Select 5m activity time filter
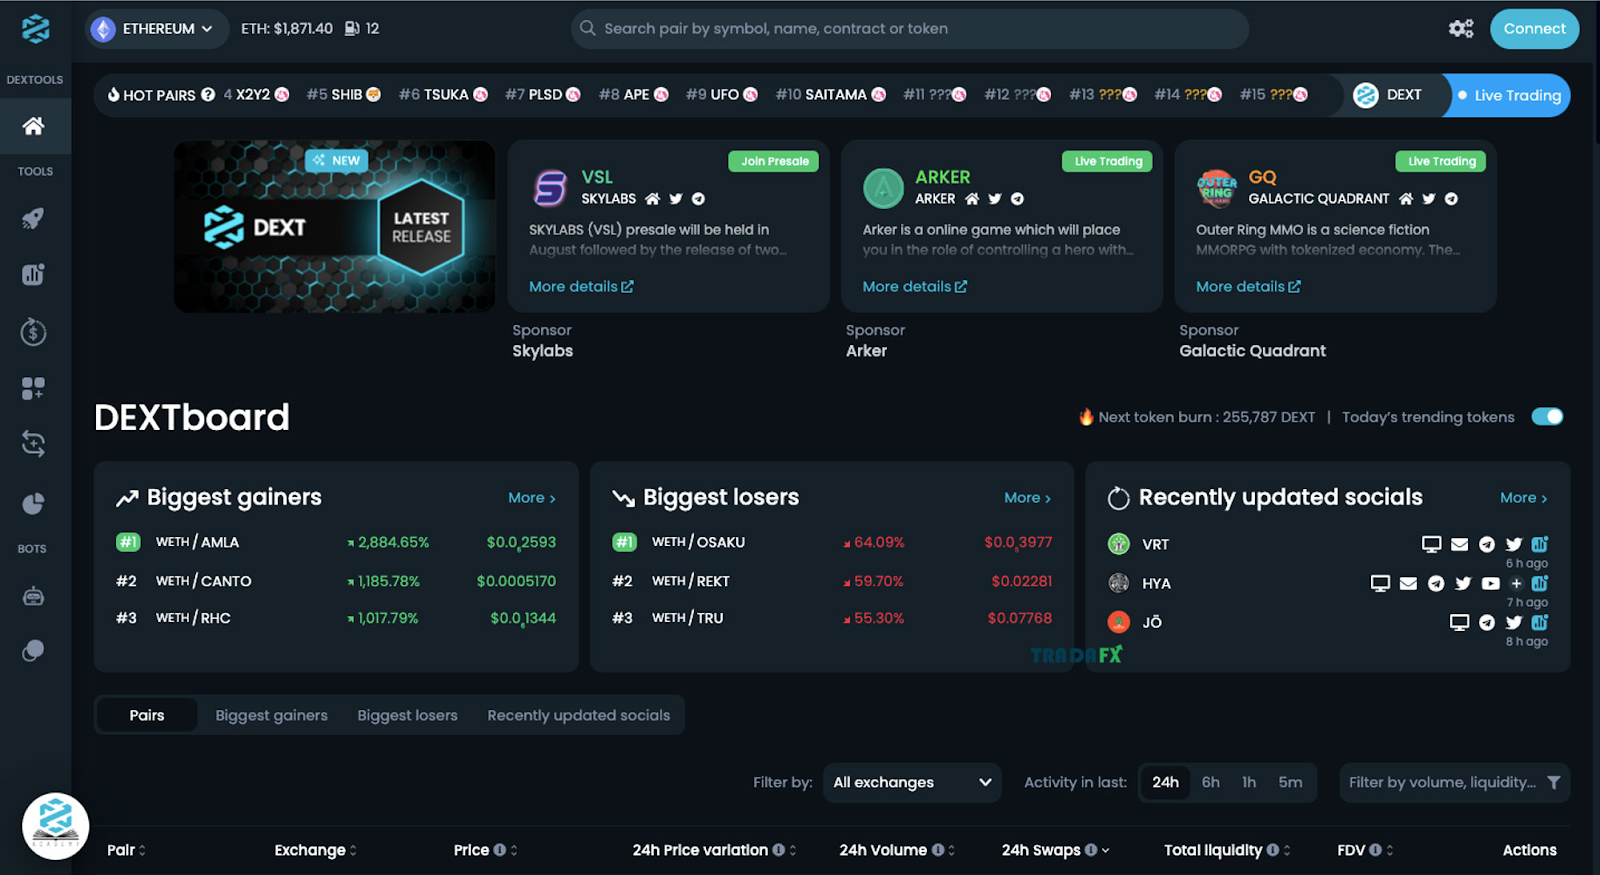This screenshot has height=875, width=1600. [x=1290, y=782]
